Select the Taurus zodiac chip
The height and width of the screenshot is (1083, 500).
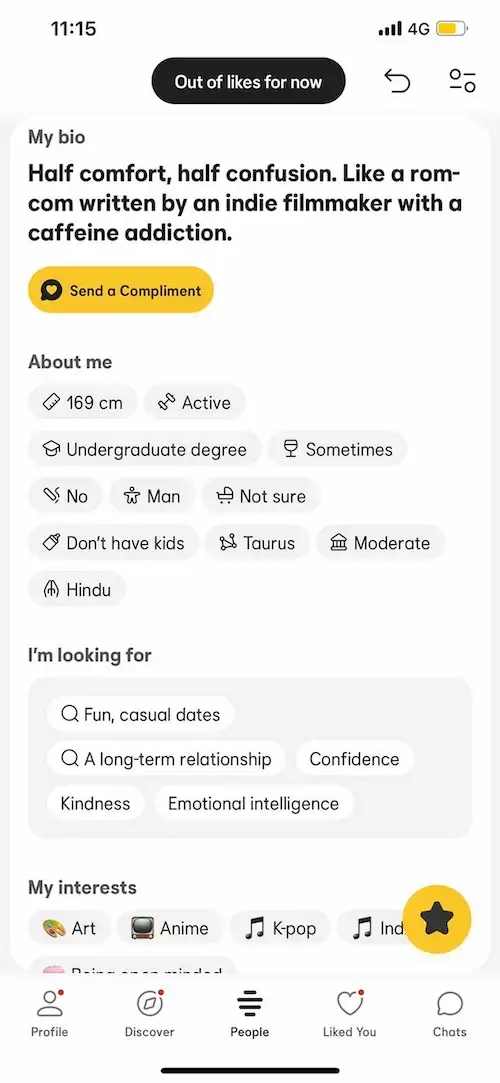tap(257, 543)
